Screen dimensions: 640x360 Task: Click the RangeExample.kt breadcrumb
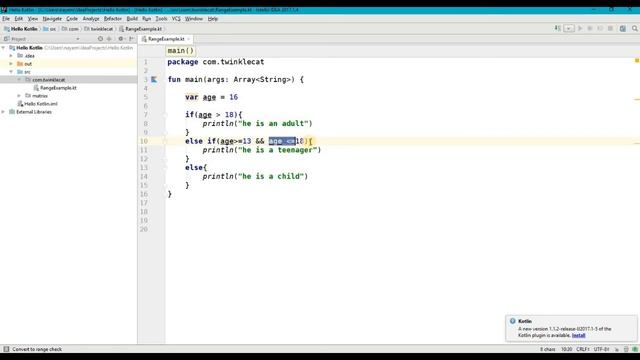click(x=141, y=29)
